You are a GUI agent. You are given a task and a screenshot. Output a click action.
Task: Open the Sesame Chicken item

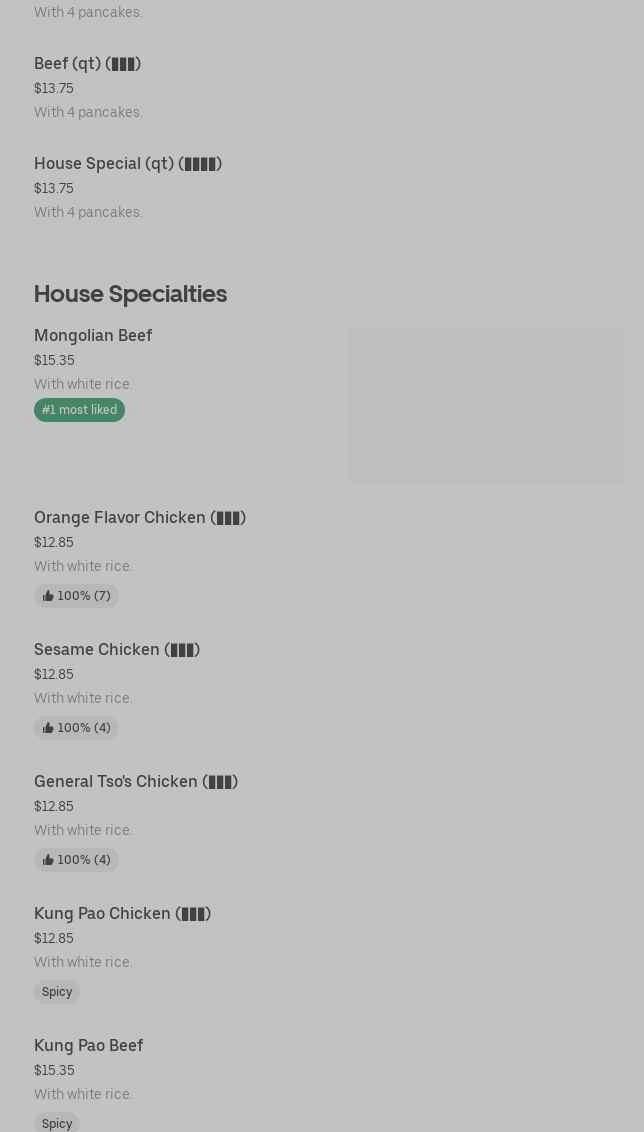(116, 650)
